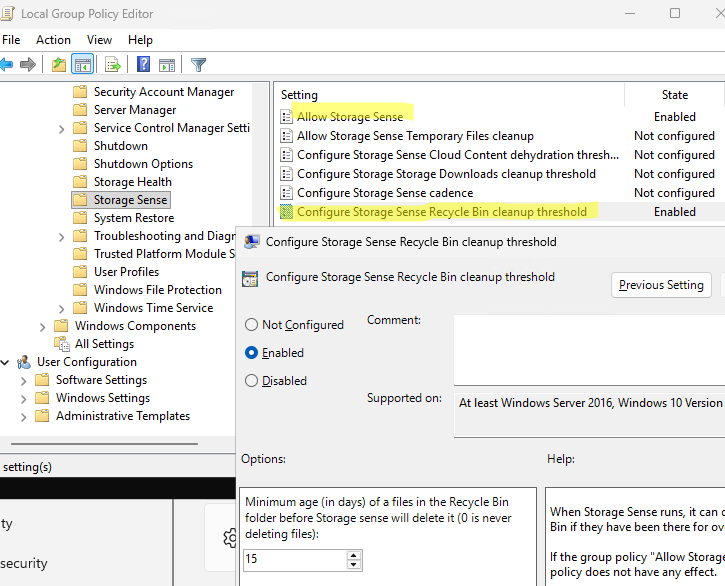Click the Previous Setting button

pyautogui.click(x=661, y=285)
